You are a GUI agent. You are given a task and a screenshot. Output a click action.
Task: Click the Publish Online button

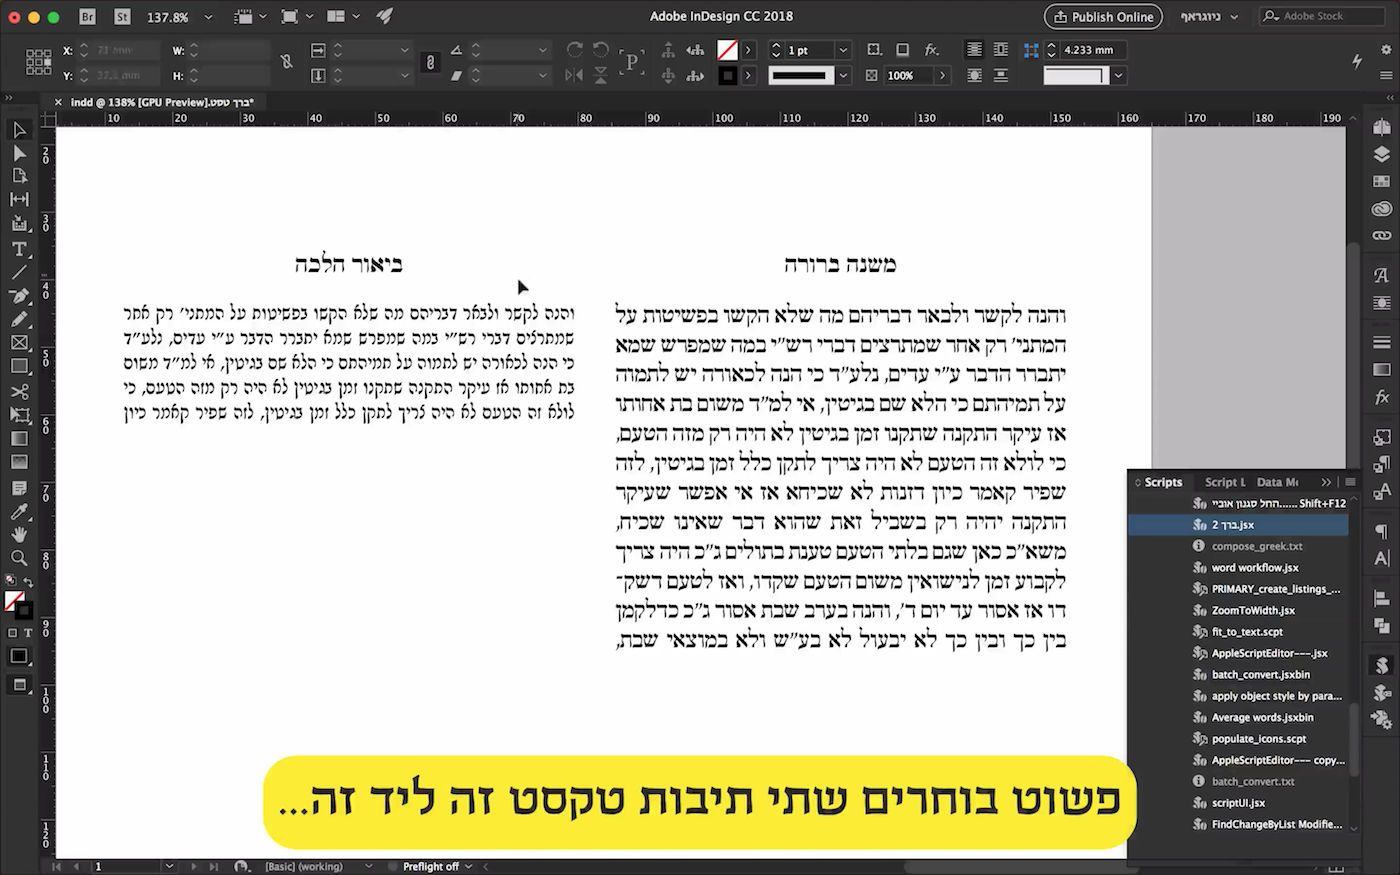(1102, 16)
